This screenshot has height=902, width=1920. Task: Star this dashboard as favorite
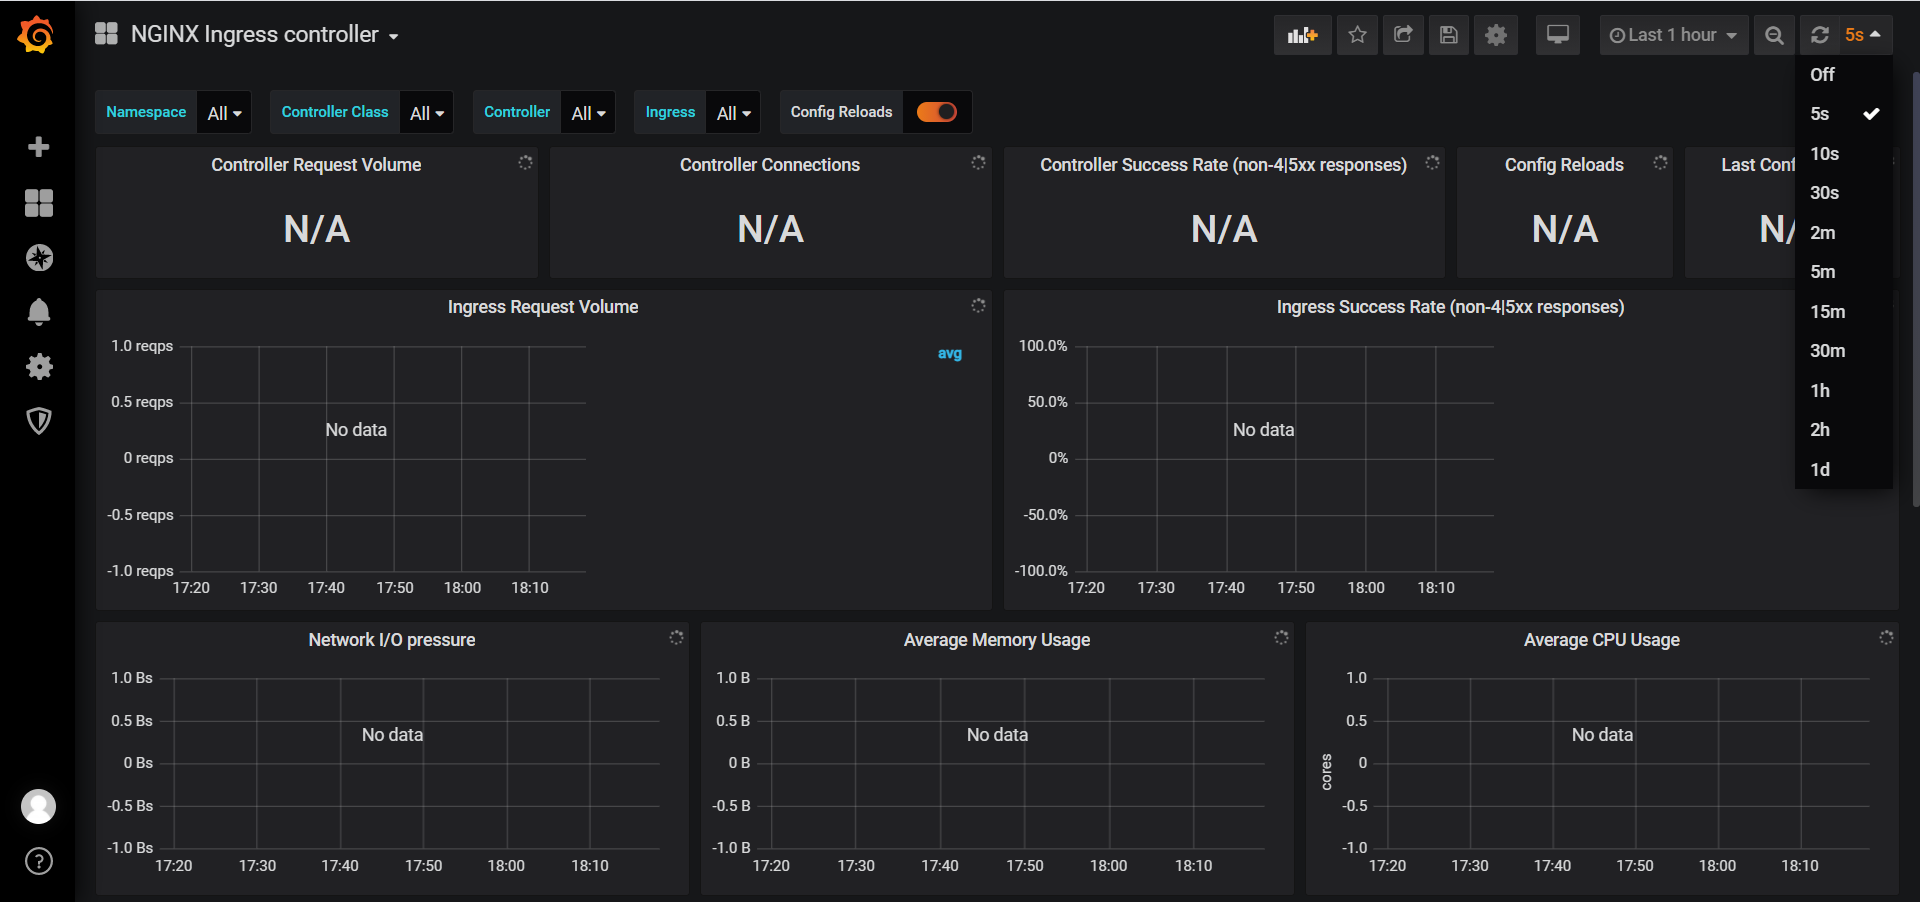click(1357, 35)
